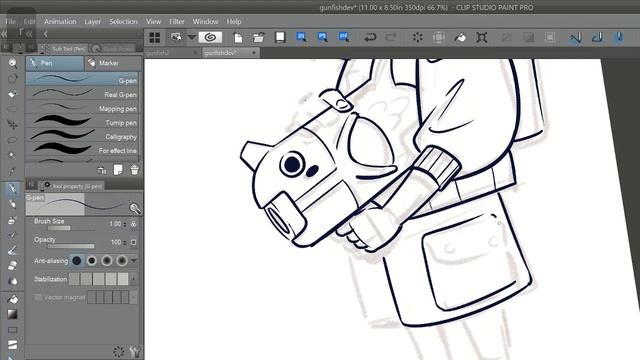Open the Selection menu
The width and height of the screenshot is (640, 360).
click(x=123, y=21)
